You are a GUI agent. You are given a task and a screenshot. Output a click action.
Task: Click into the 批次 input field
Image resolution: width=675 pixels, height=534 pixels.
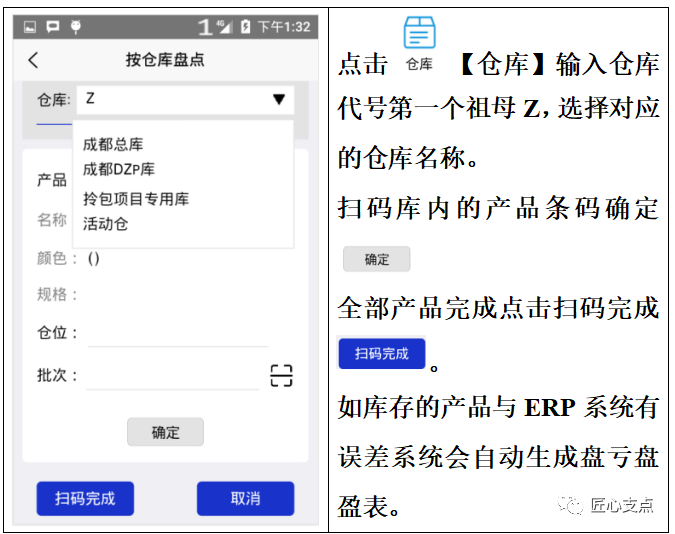(x=172, y=376)
